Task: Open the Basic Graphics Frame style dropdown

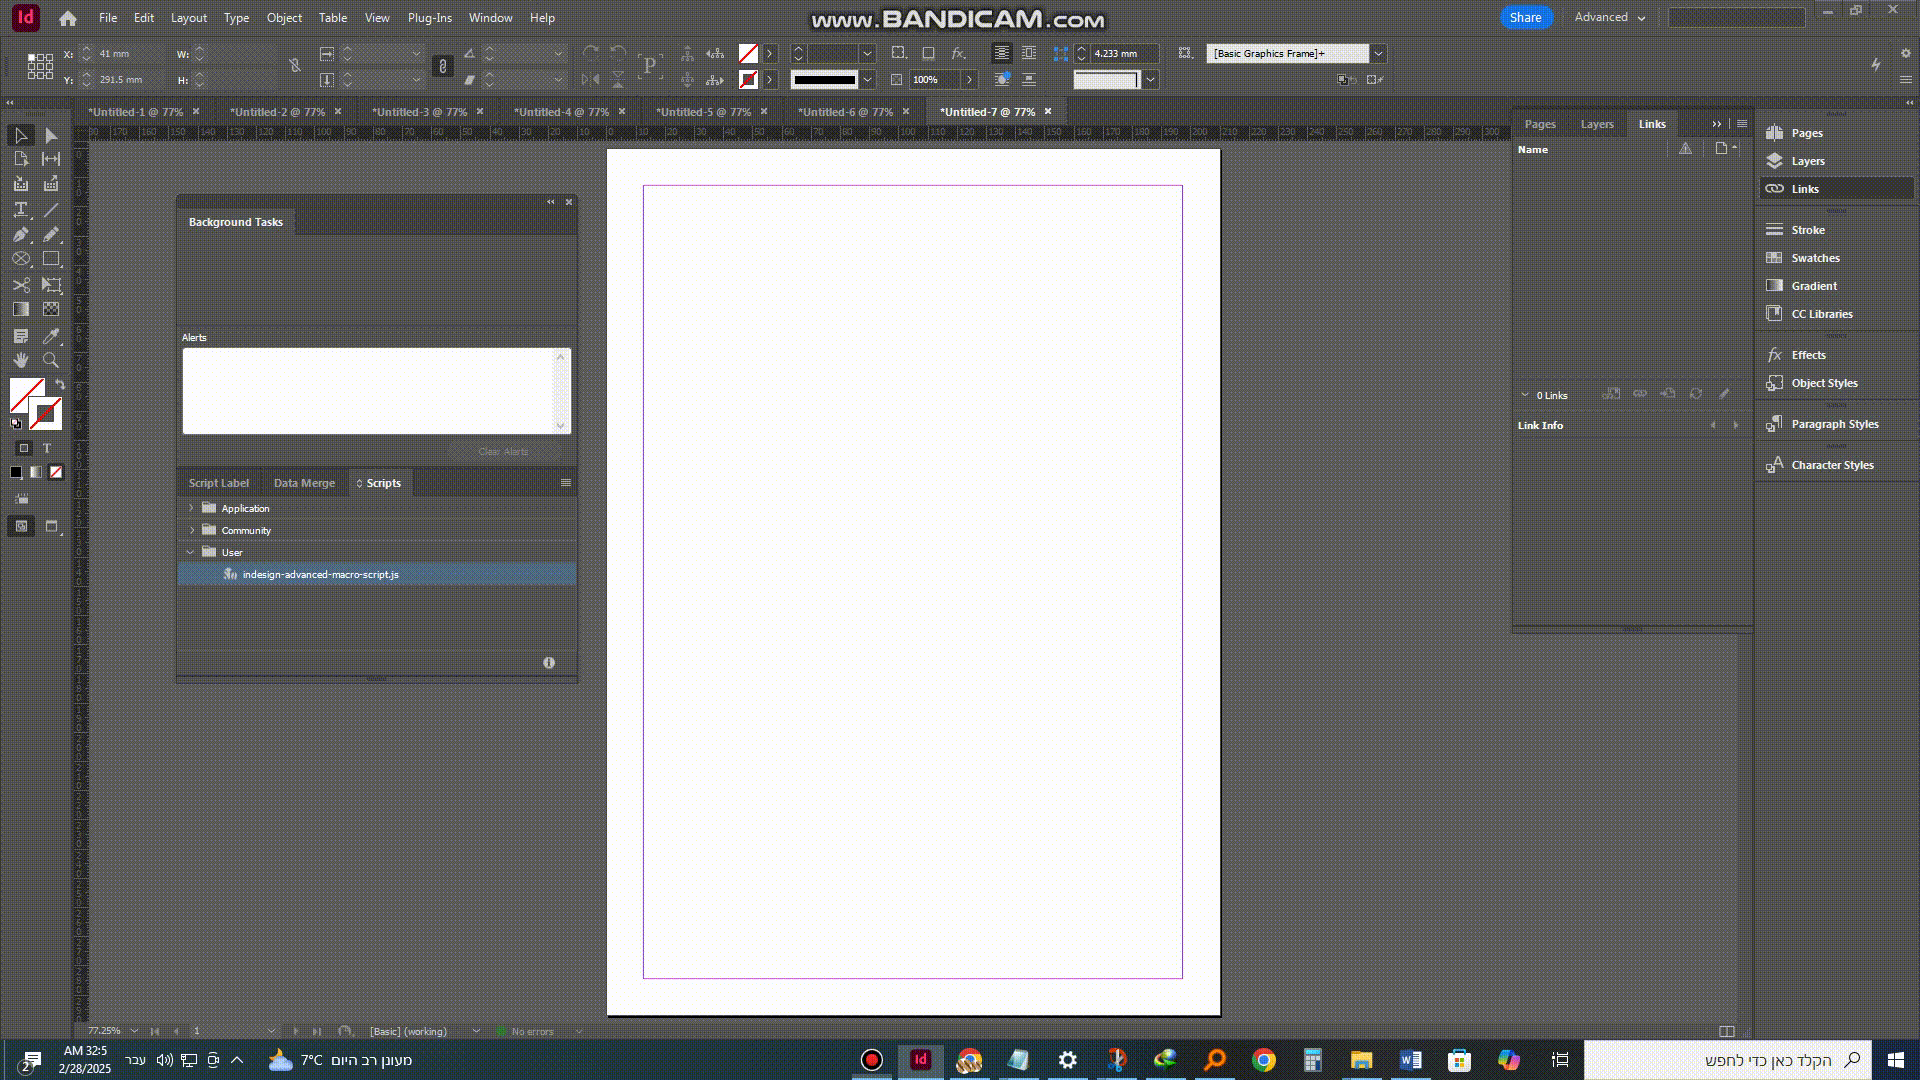Action: tap(1378, 54)
